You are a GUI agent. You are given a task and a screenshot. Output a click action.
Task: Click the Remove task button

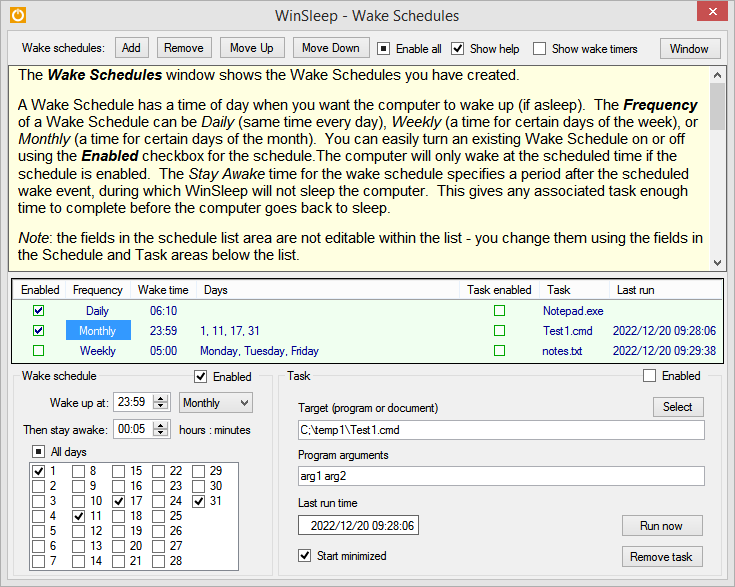click(x=662, y=557)
